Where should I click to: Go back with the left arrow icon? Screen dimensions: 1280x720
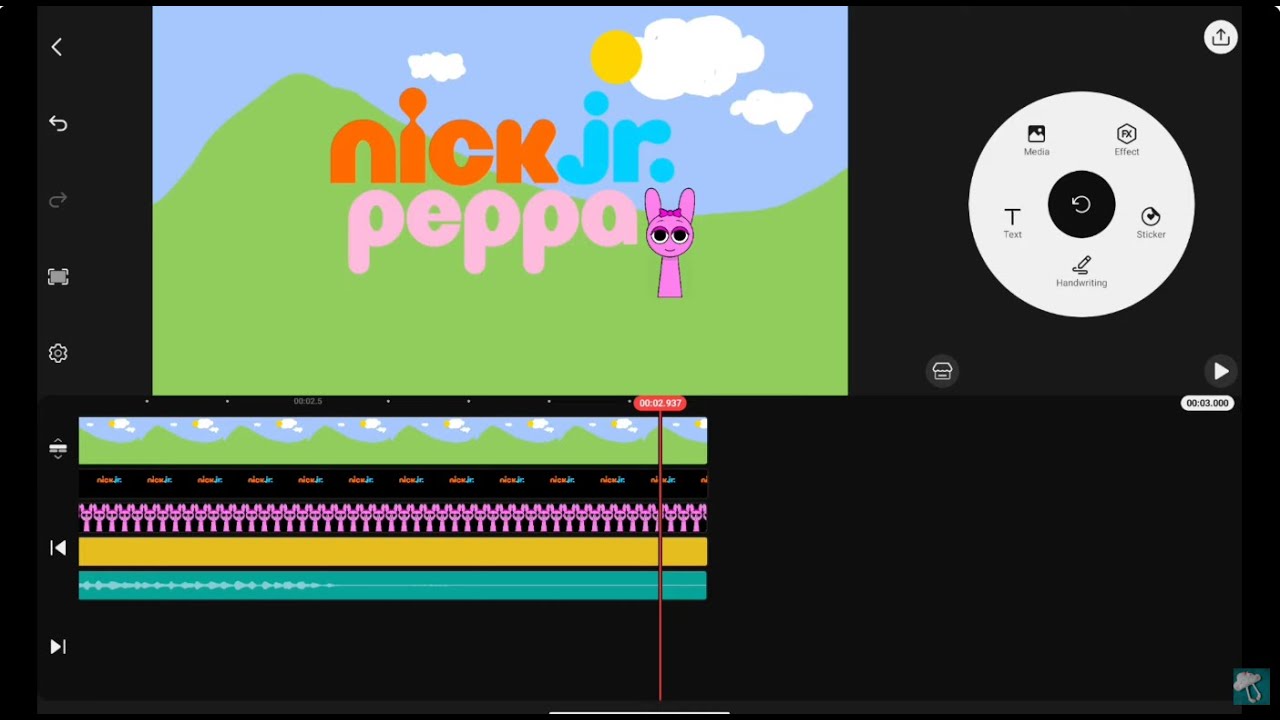tap(57, 47)
